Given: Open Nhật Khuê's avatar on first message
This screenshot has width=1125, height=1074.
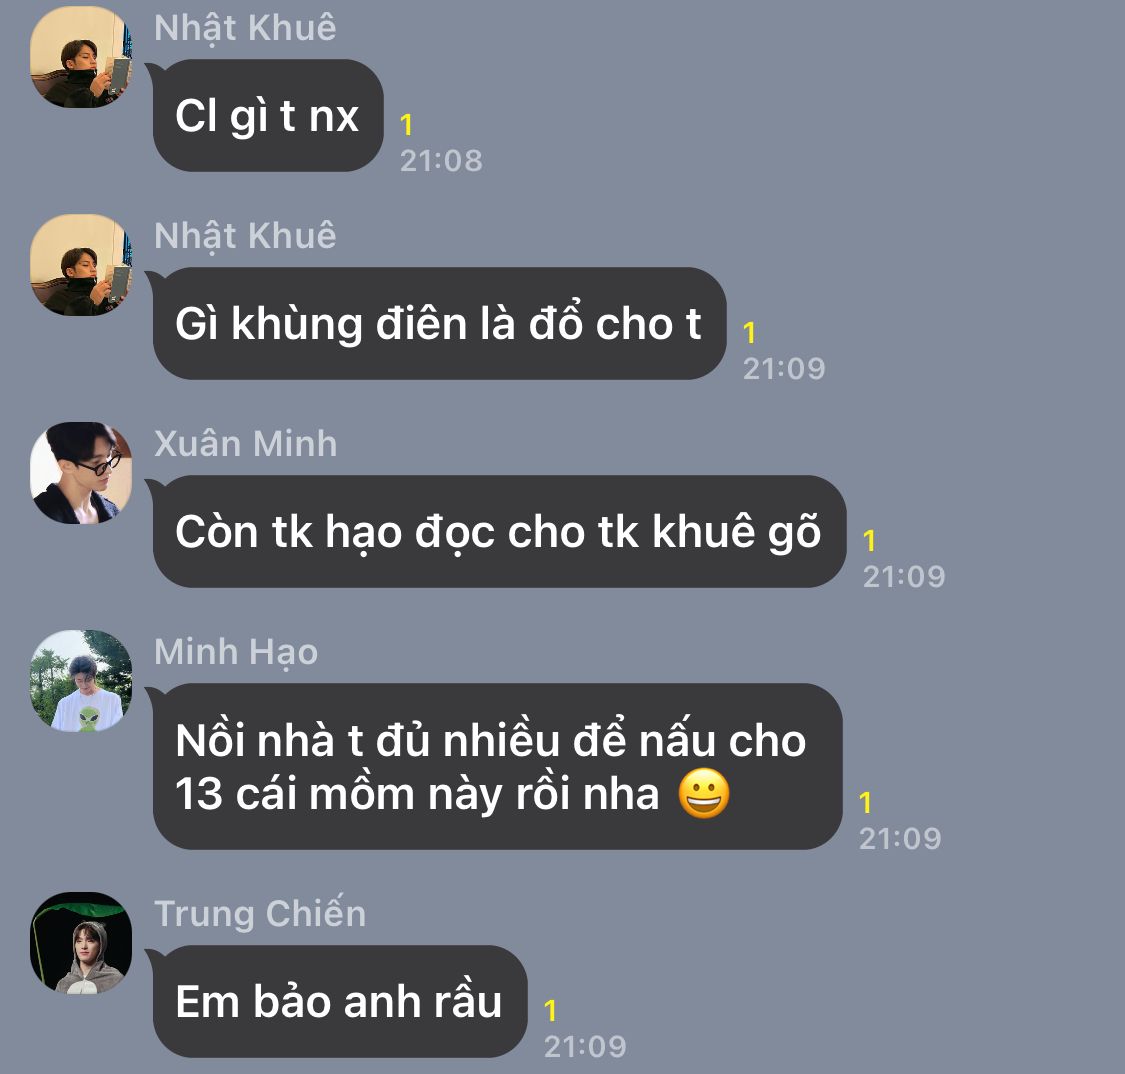Looking at the screenshot, I should tap(81, 57).
